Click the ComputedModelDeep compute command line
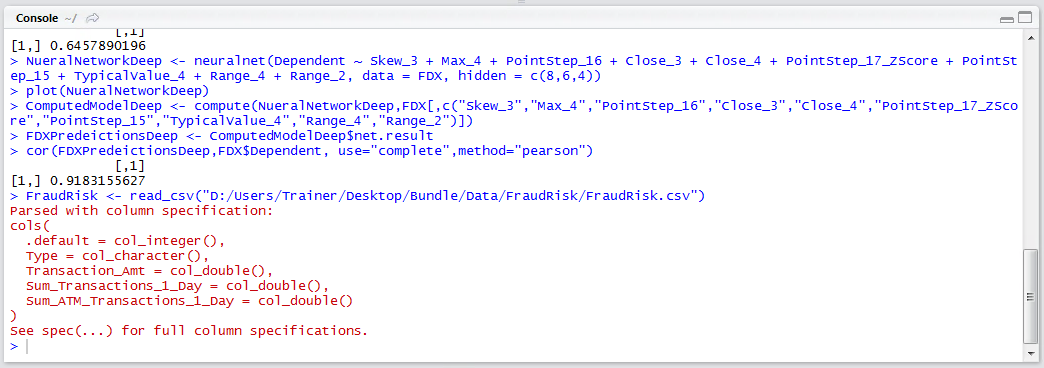Image resolution: width=1044 pixels, height=368 pixels. [x=514, y=113]
